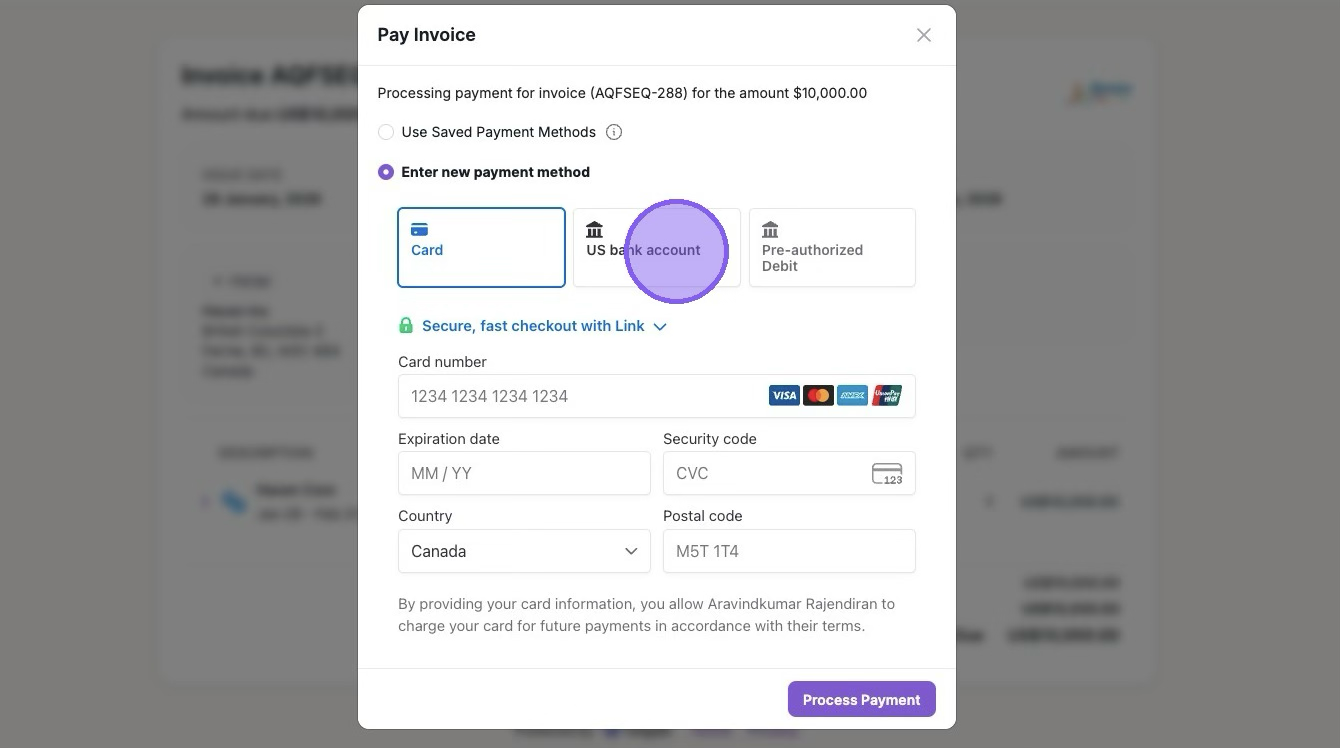Select Enter new payment method radio
The image size is (1340, 748).
386,172
